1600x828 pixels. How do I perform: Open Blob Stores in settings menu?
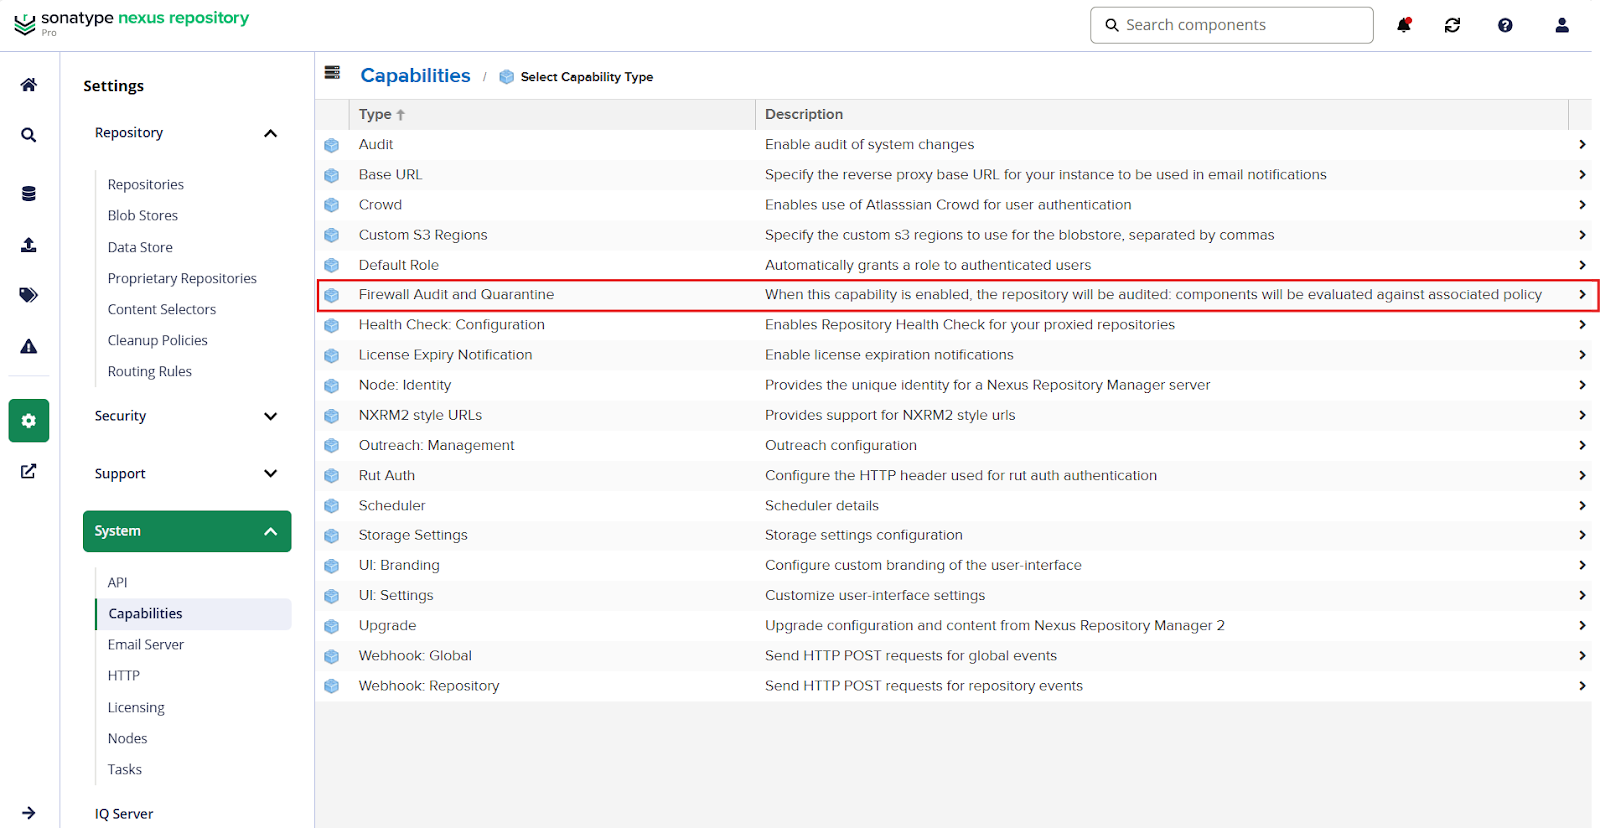[x=143, y=216]
